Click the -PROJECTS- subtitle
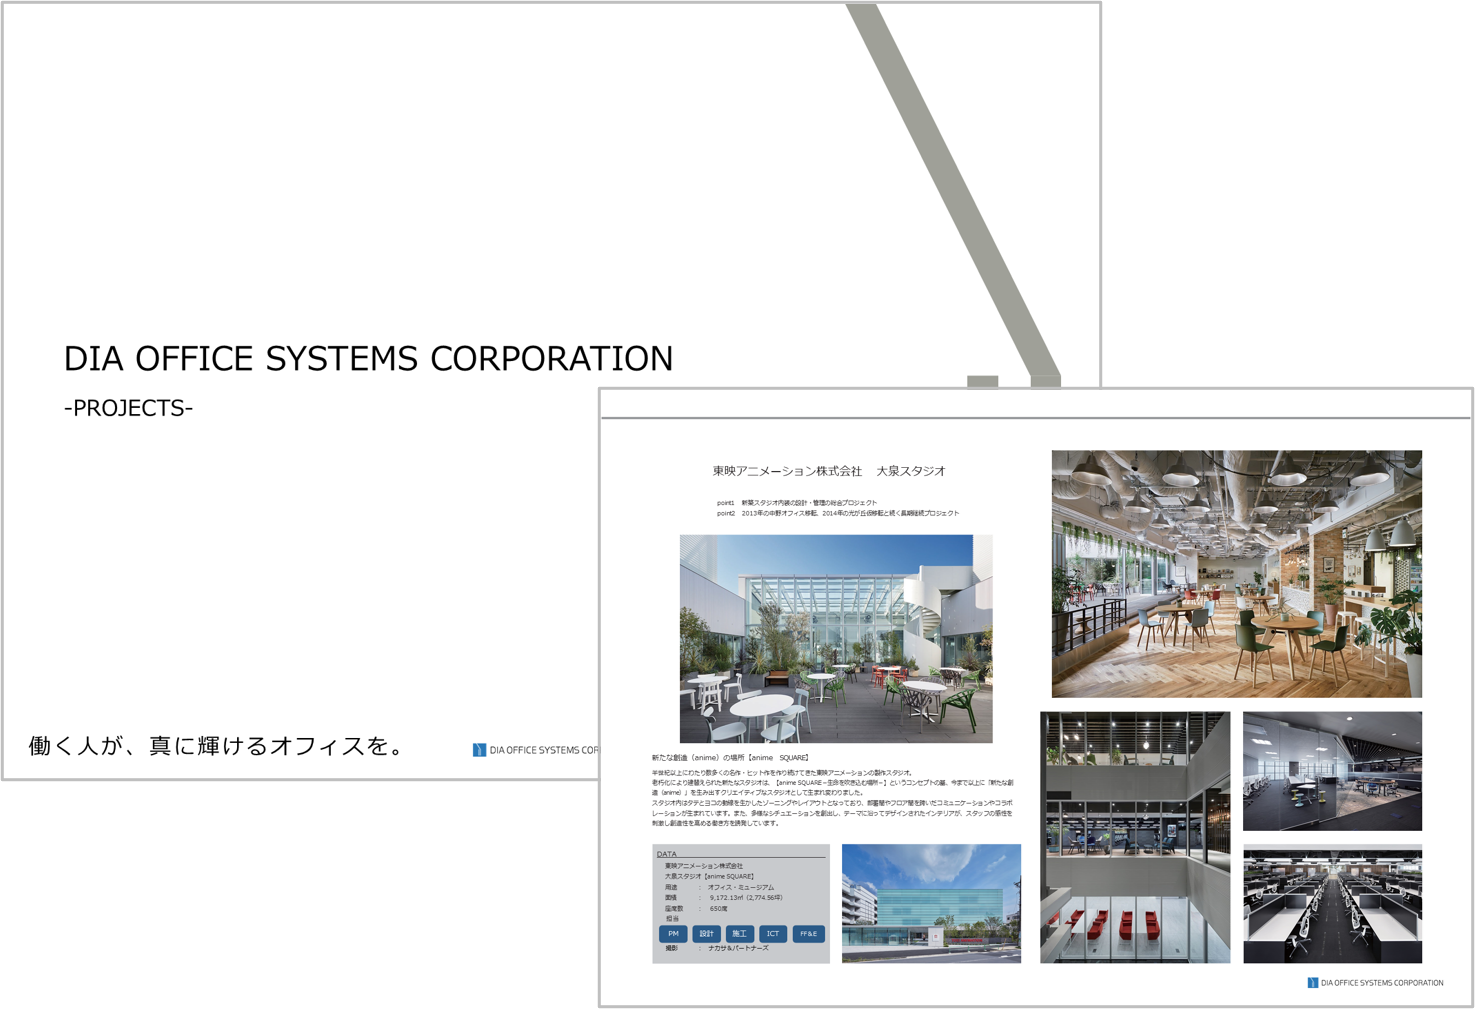 tap(128, 408)
